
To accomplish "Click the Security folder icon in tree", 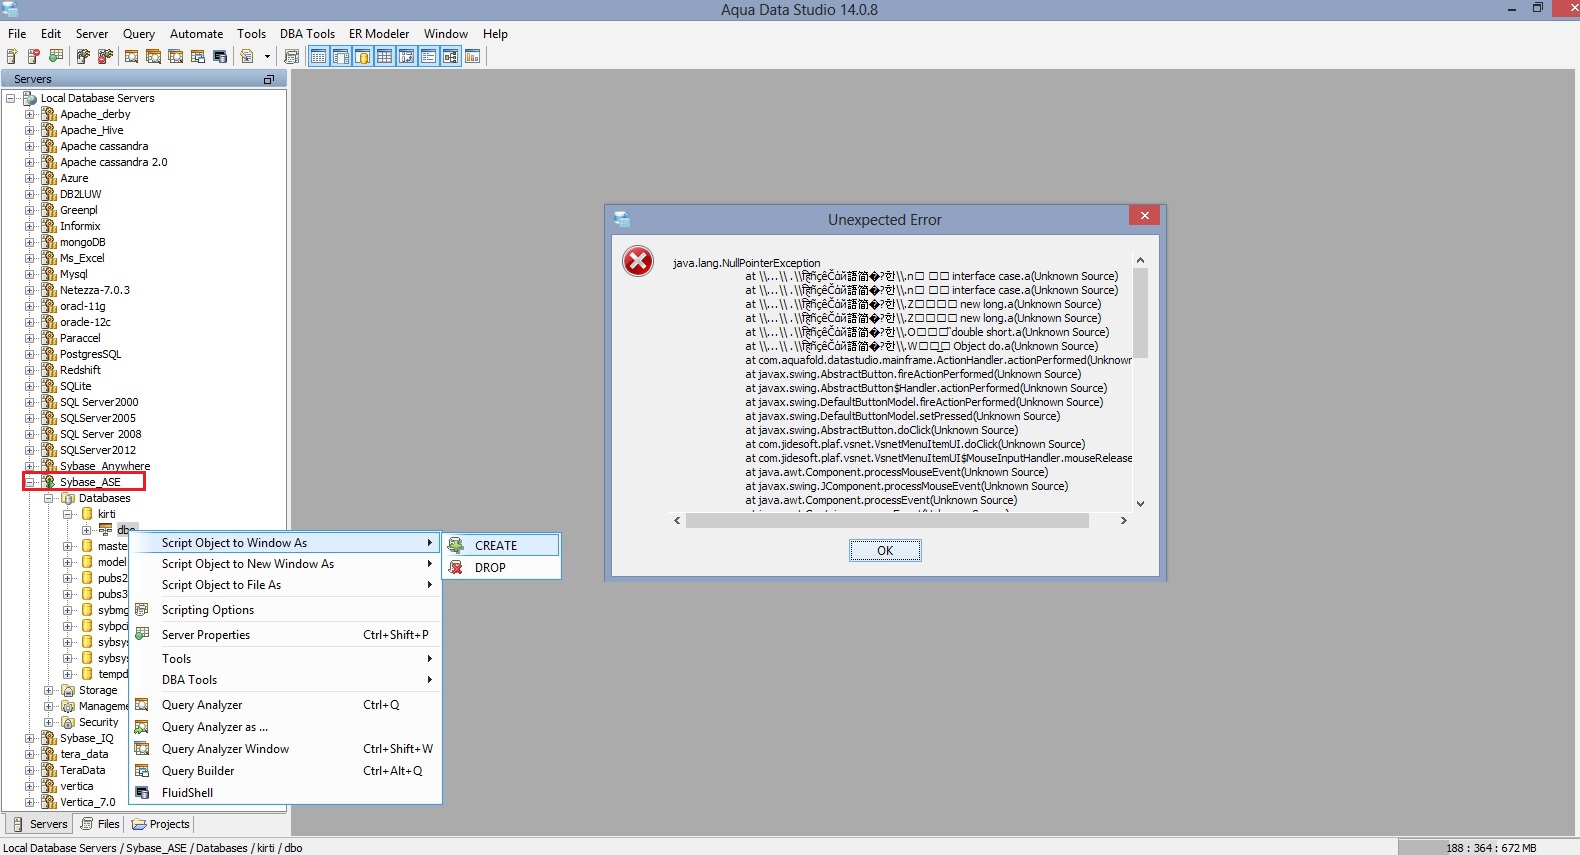I will [68, 722].
